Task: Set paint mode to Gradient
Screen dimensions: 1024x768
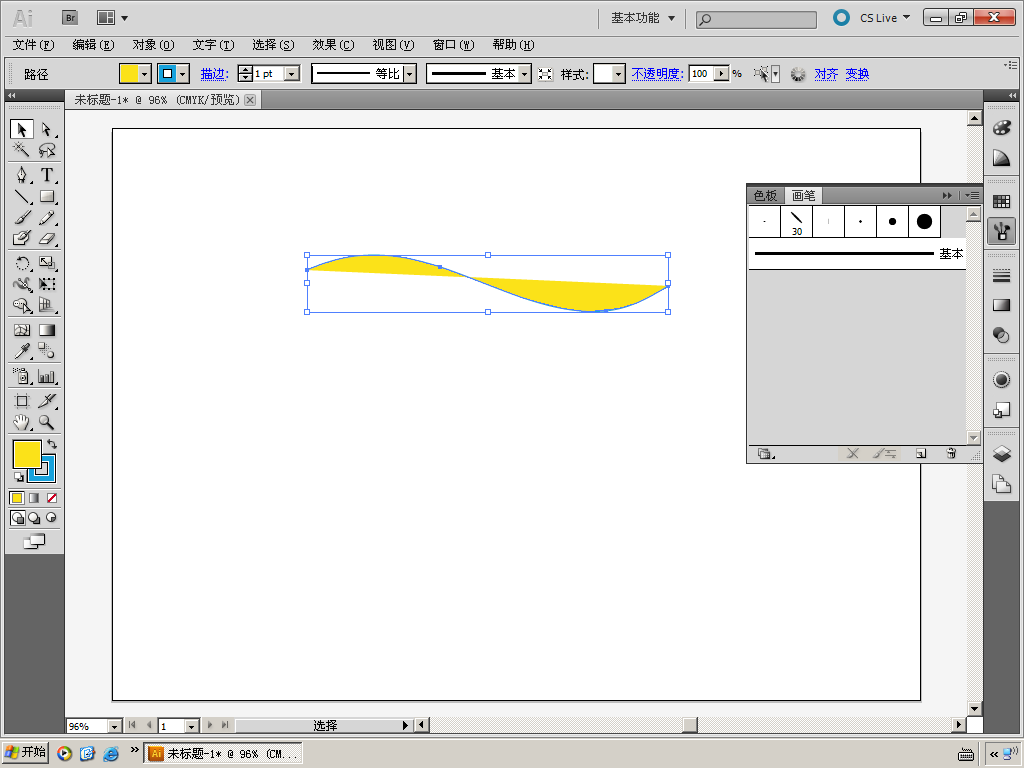Action: tap(34, 498)
